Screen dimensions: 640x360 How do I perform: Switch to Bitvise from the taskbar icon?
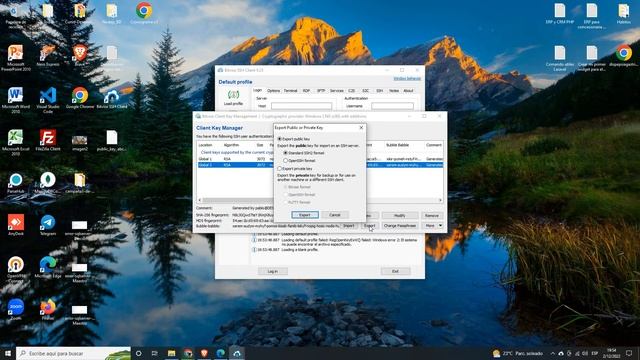coord(237,353)
